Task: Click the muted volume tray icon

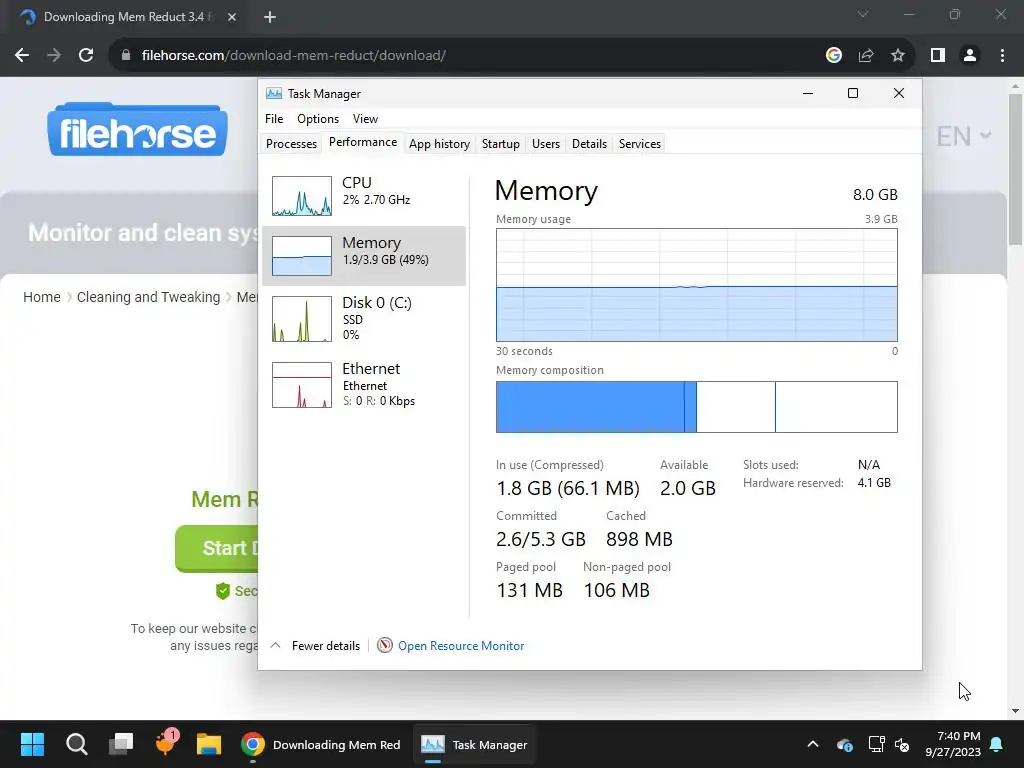Action: (x=902, y=744)
